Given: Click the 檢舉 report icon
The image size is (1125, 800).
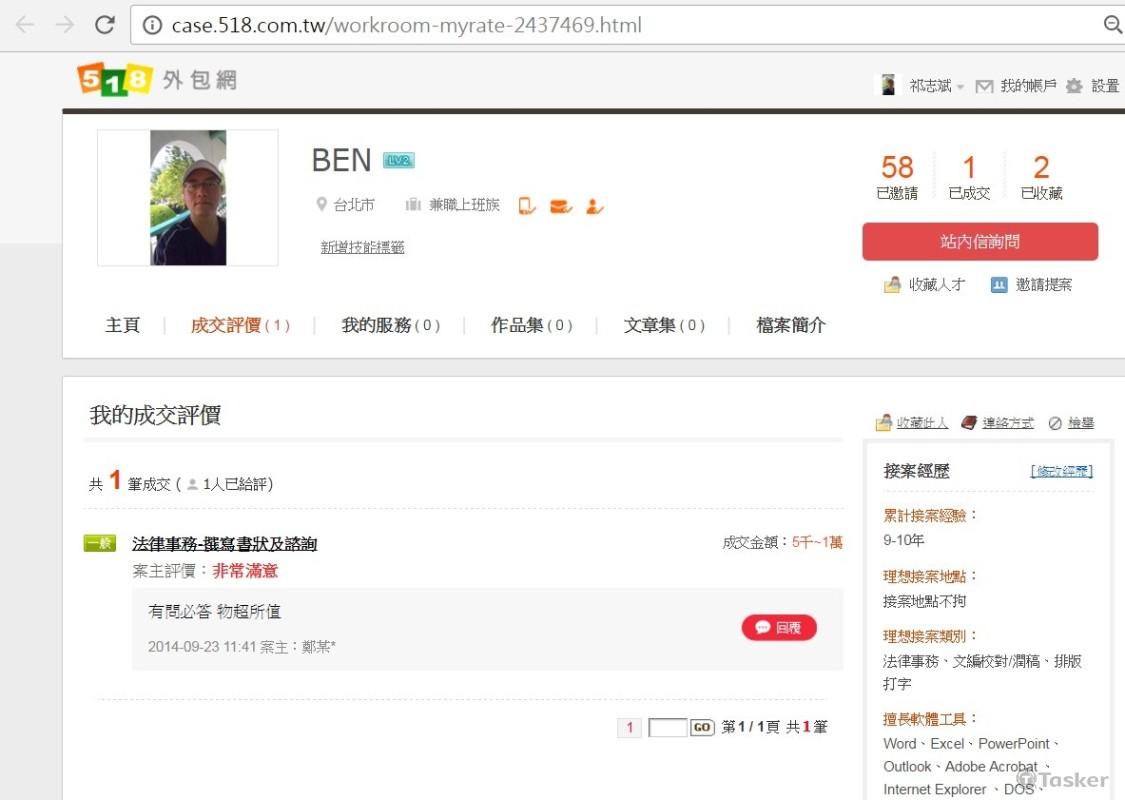Looking at the screenshot, I should point(1055,423).
